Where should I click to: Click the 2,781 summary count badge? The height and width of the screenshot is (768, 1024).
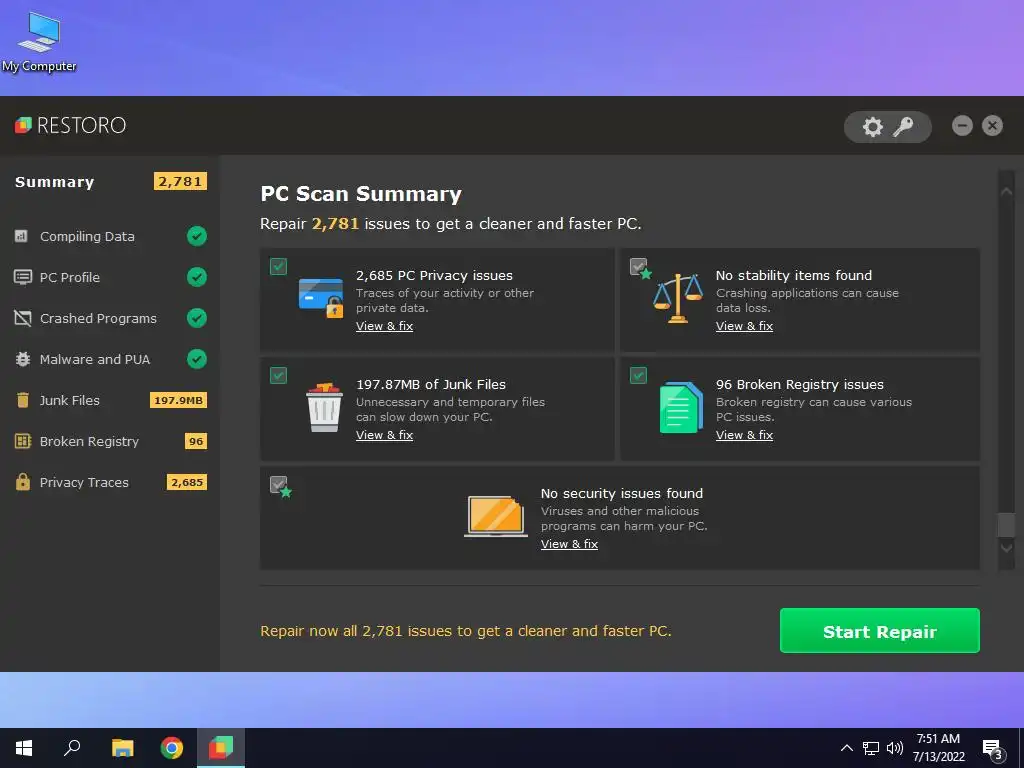(180, 182)
